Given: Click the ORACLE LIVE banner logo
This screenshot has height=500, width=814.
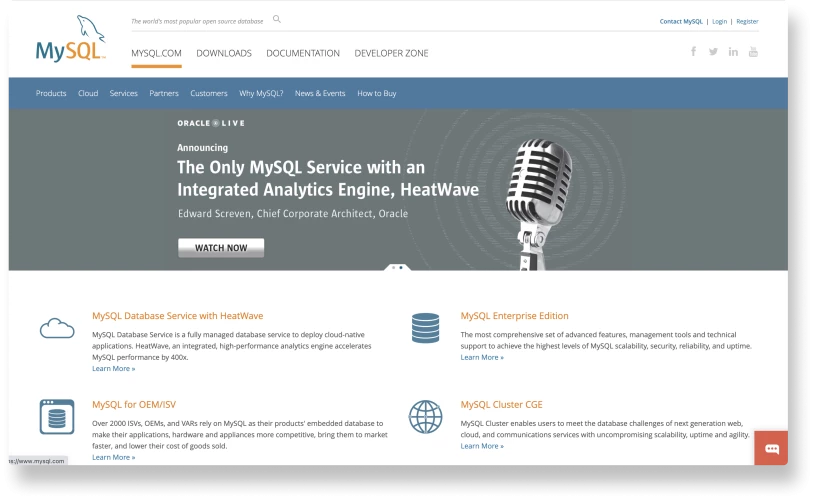Looking at the screenshot, I should [211, 123].
